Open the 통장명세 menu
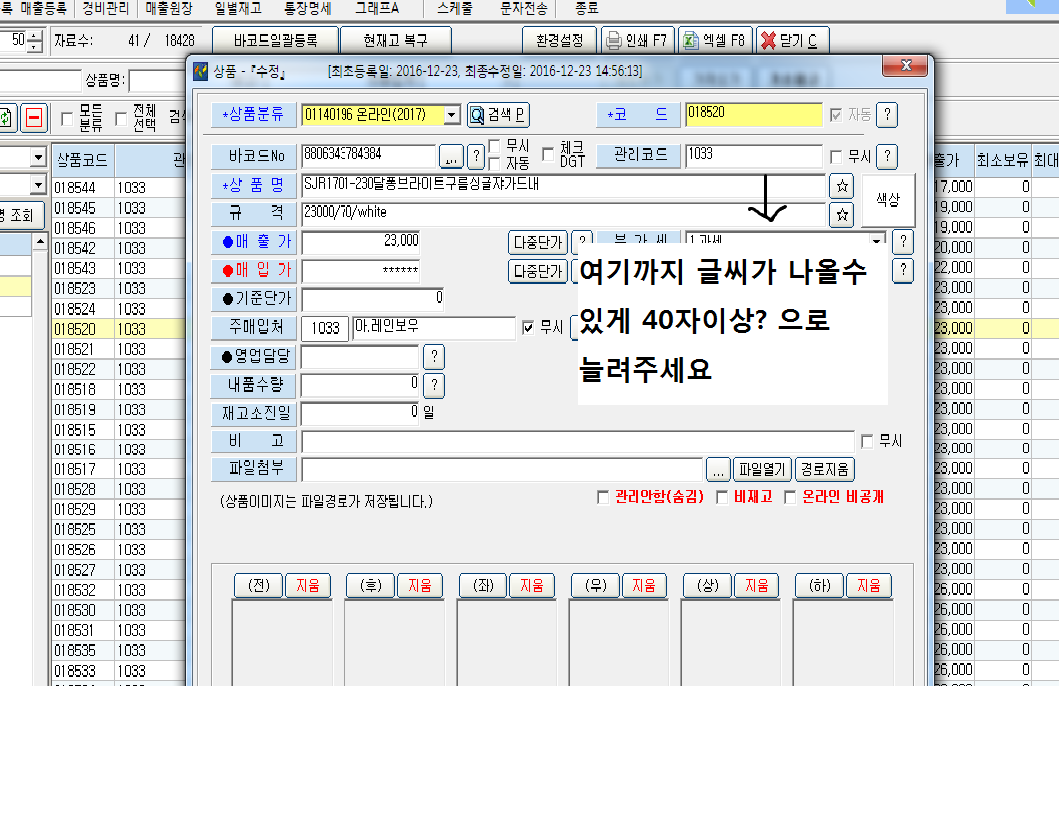 307,8
